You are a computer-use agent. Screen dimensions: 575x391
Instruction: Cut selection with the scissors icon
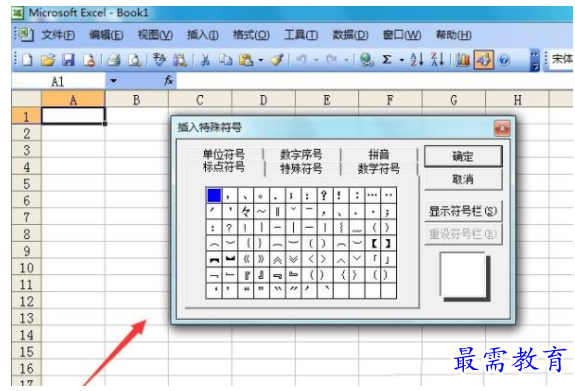pyautogui.click(x=205, y=60)
